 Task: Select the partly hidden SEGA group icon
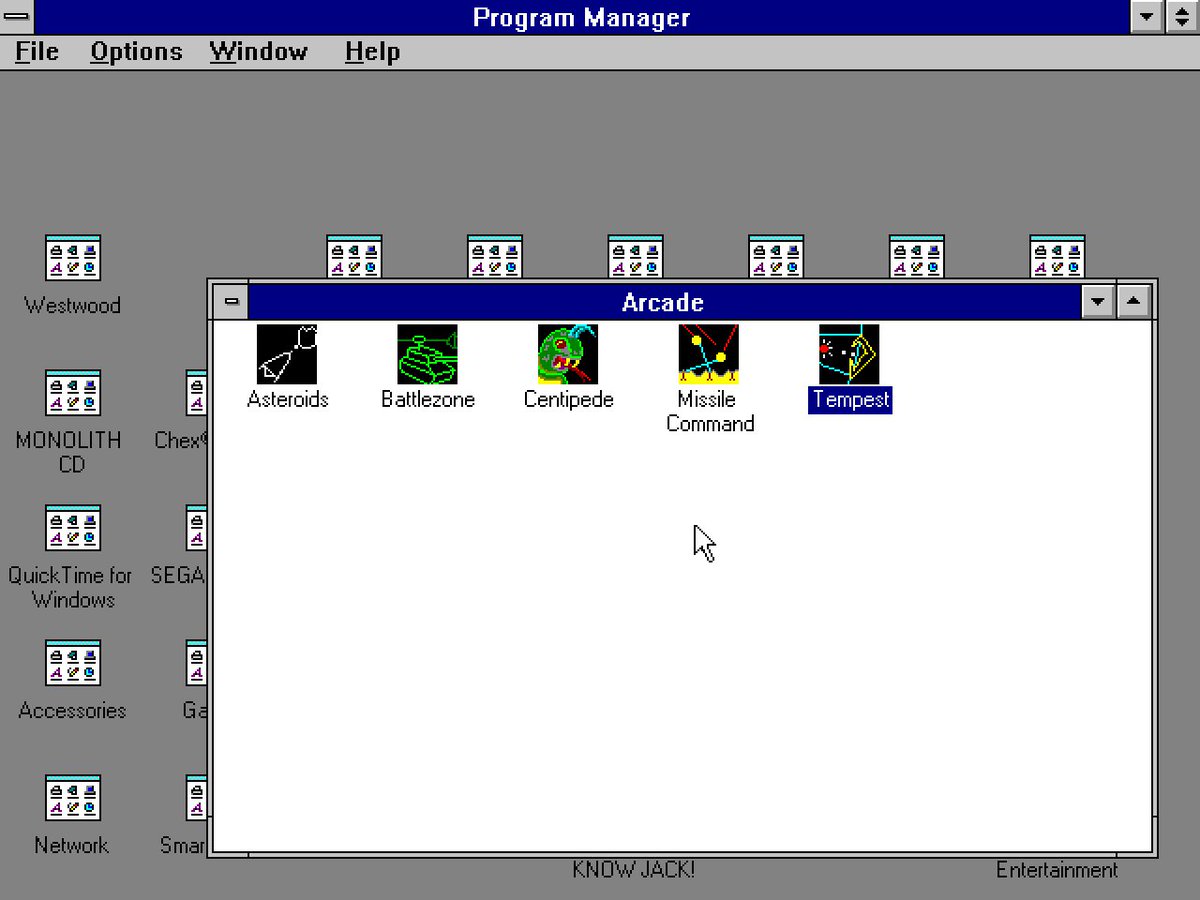(x=196, y=528)
